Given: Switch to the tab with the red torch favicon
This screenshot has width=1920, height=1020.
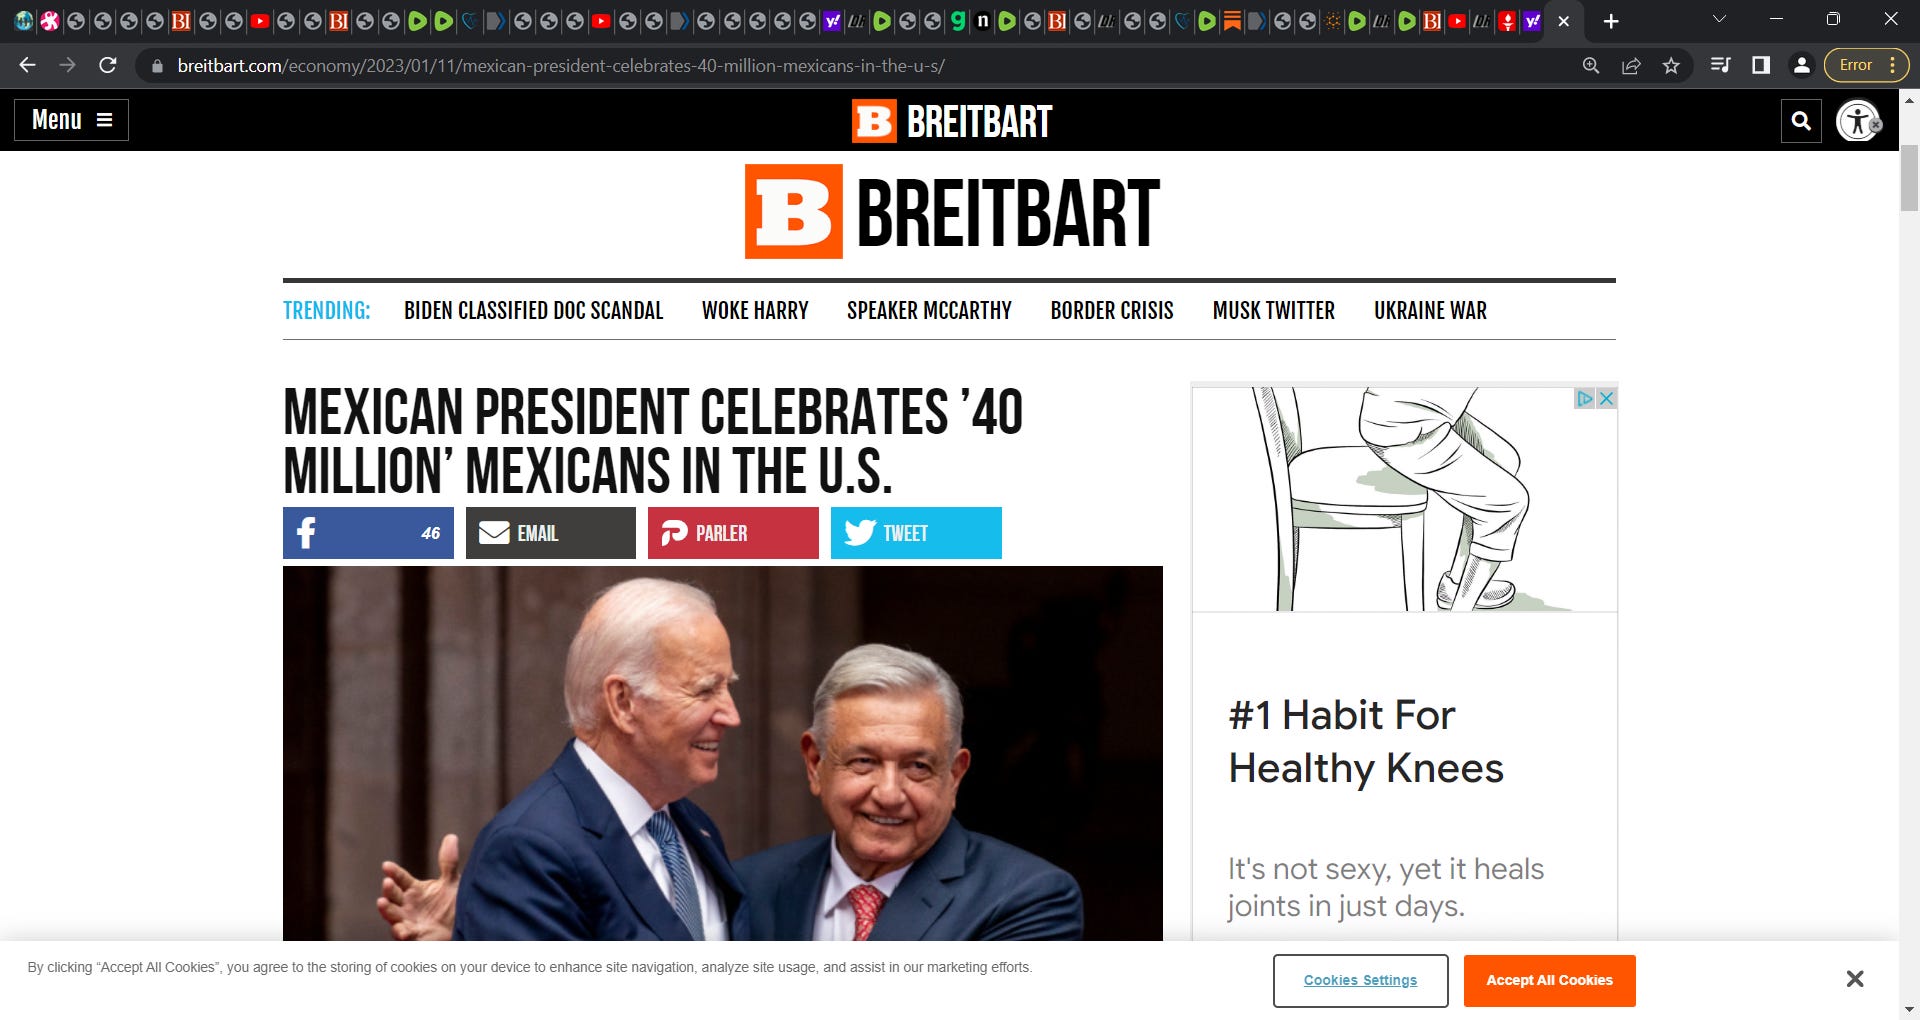Looking at the screenshot, I should [1507, 21].
